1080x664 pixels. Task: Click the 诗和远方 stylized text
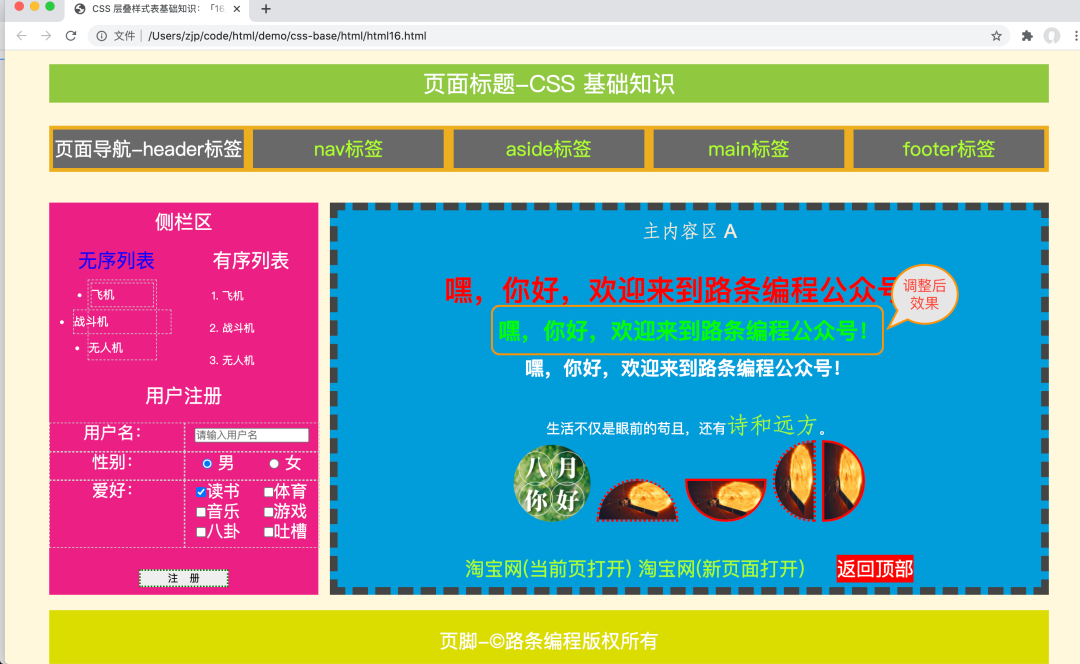click(772, 426)
